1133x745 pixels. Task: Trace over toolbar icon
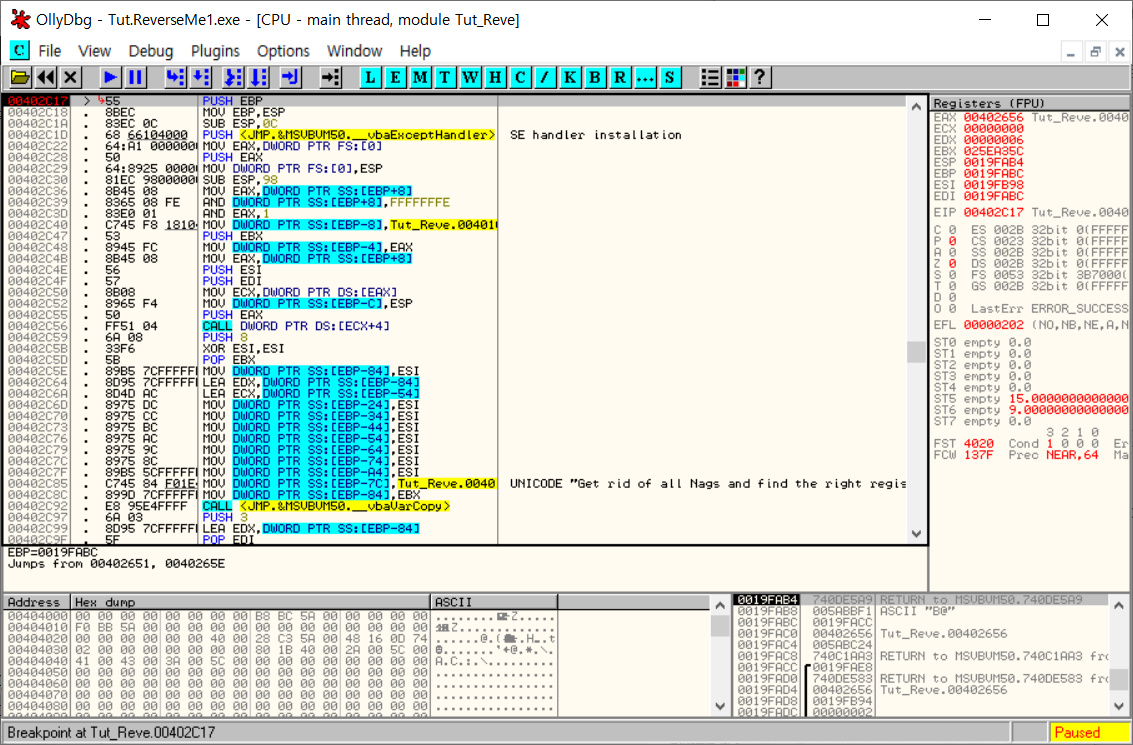258,77
